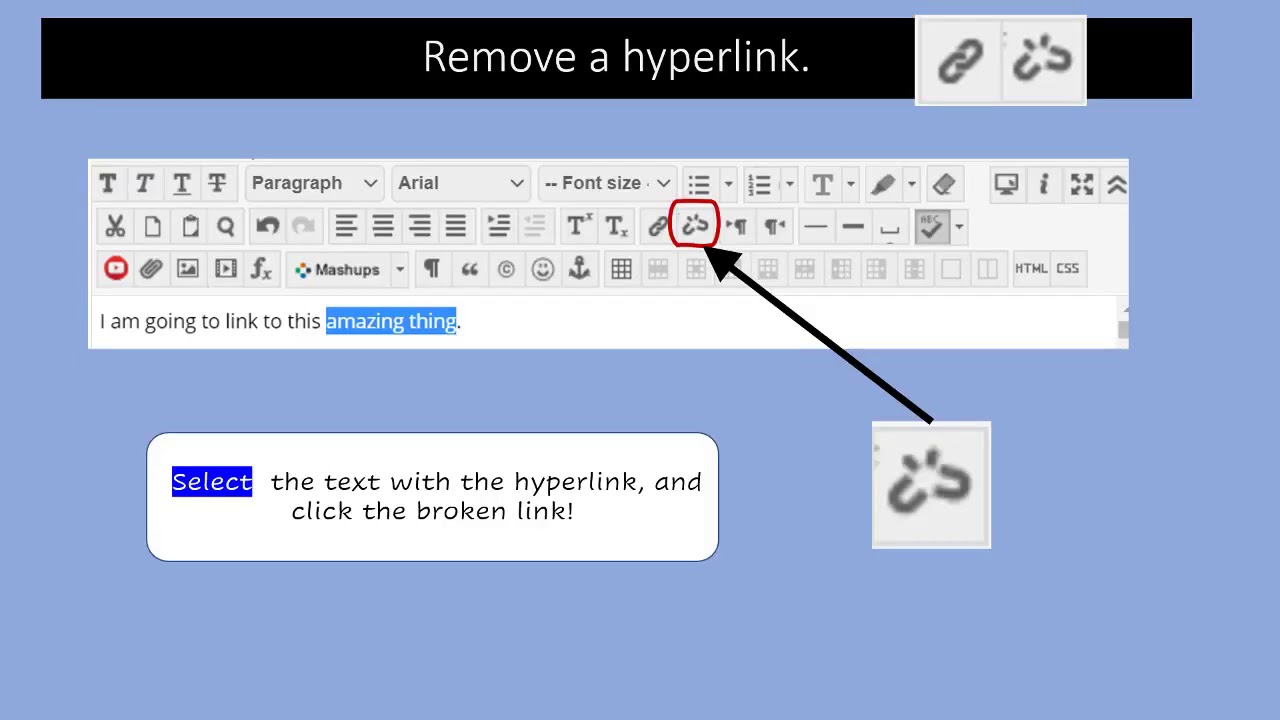Open HTML code view

pyautogui.click(x=1031, y=269)
